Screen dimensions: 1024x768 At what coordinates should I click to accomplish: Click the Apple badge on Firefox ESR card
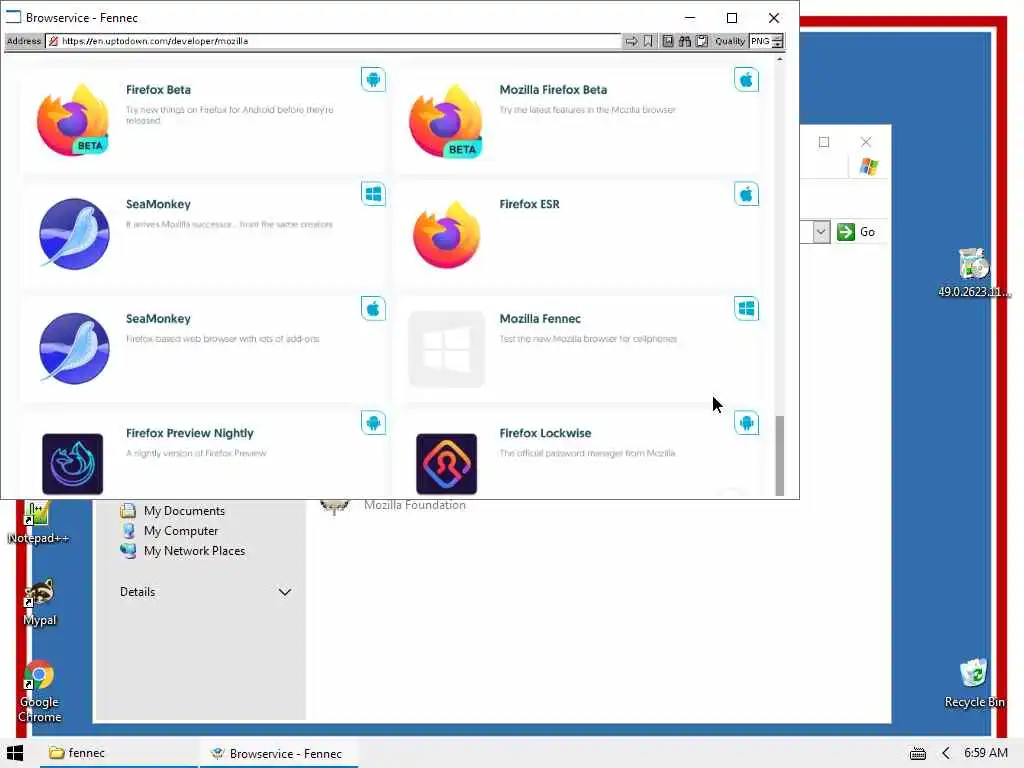[746, 194]
